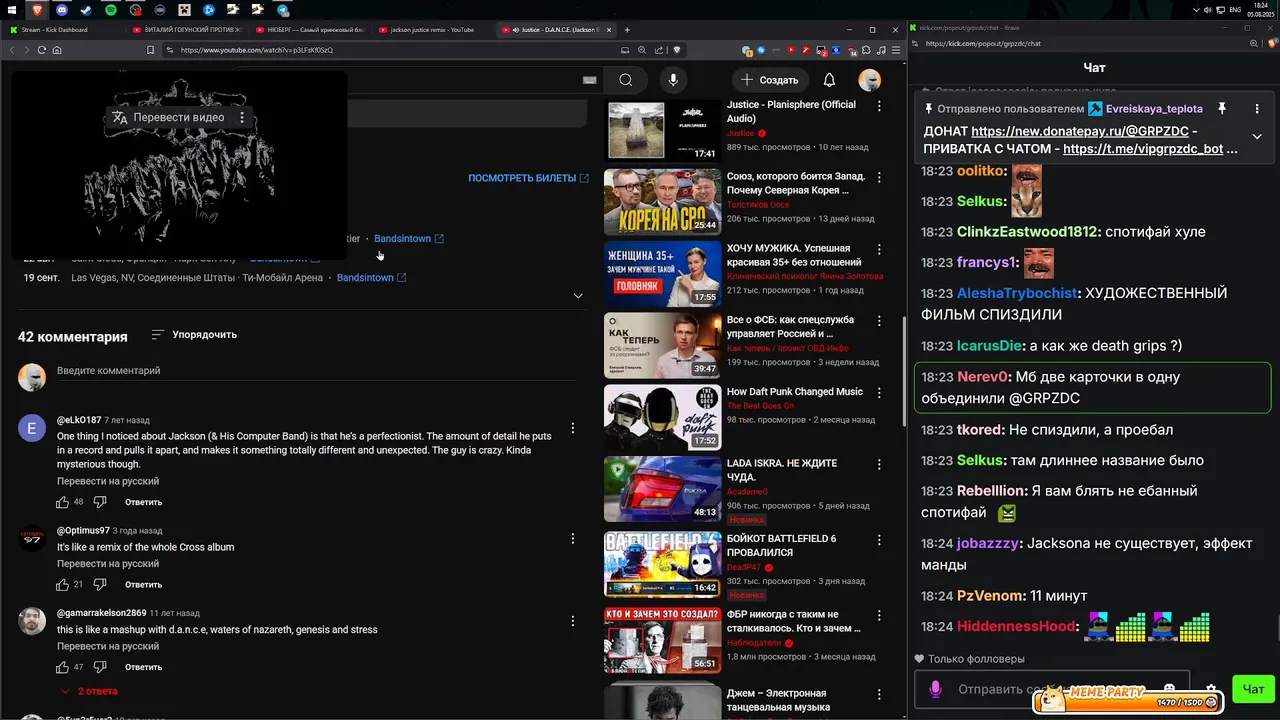Screen dimensions: 1280x720
Task: Unpin the pinned chat message pin icon
Action: [1221, 108]
